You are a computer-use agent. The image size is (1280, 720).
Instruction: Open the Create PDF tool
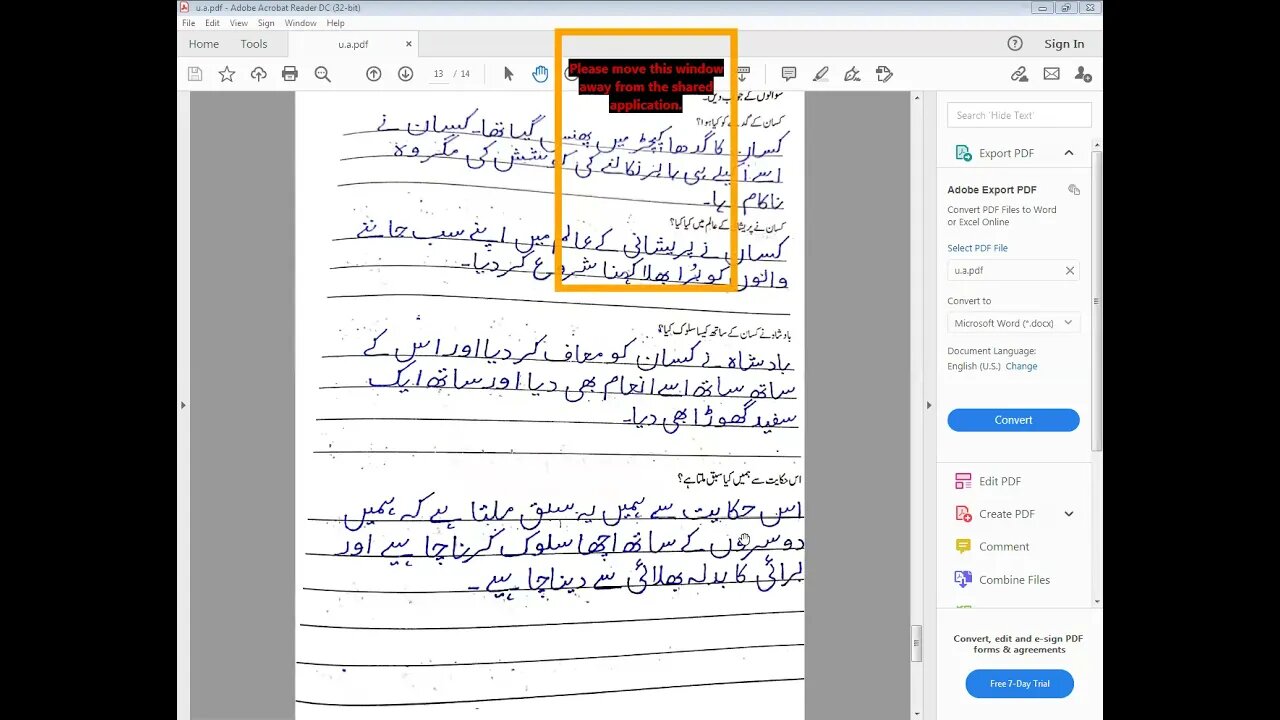pos(1006,514)
